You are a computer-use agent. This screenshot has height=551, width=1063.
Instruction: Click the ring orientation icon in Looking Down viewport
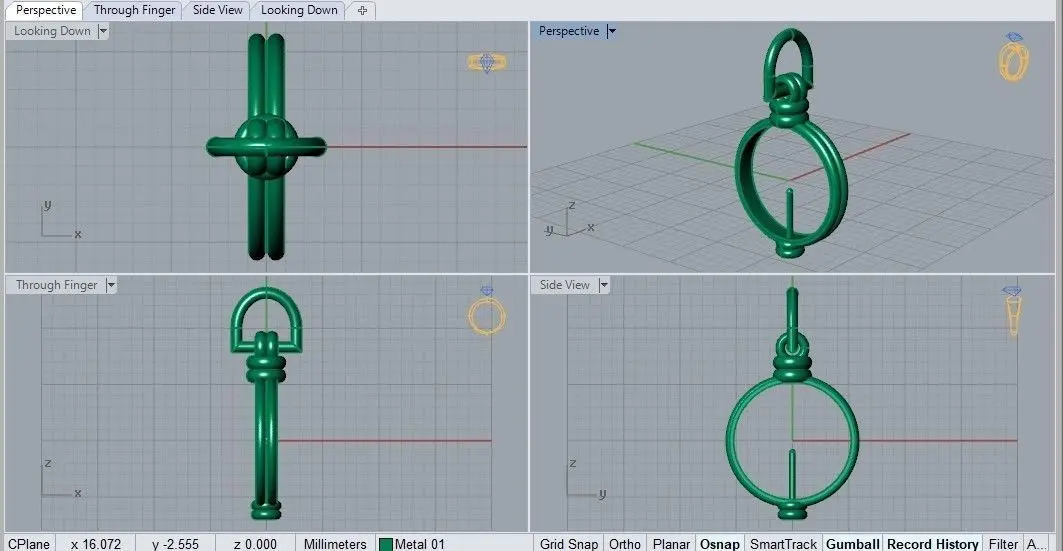(x=487, y=62)
